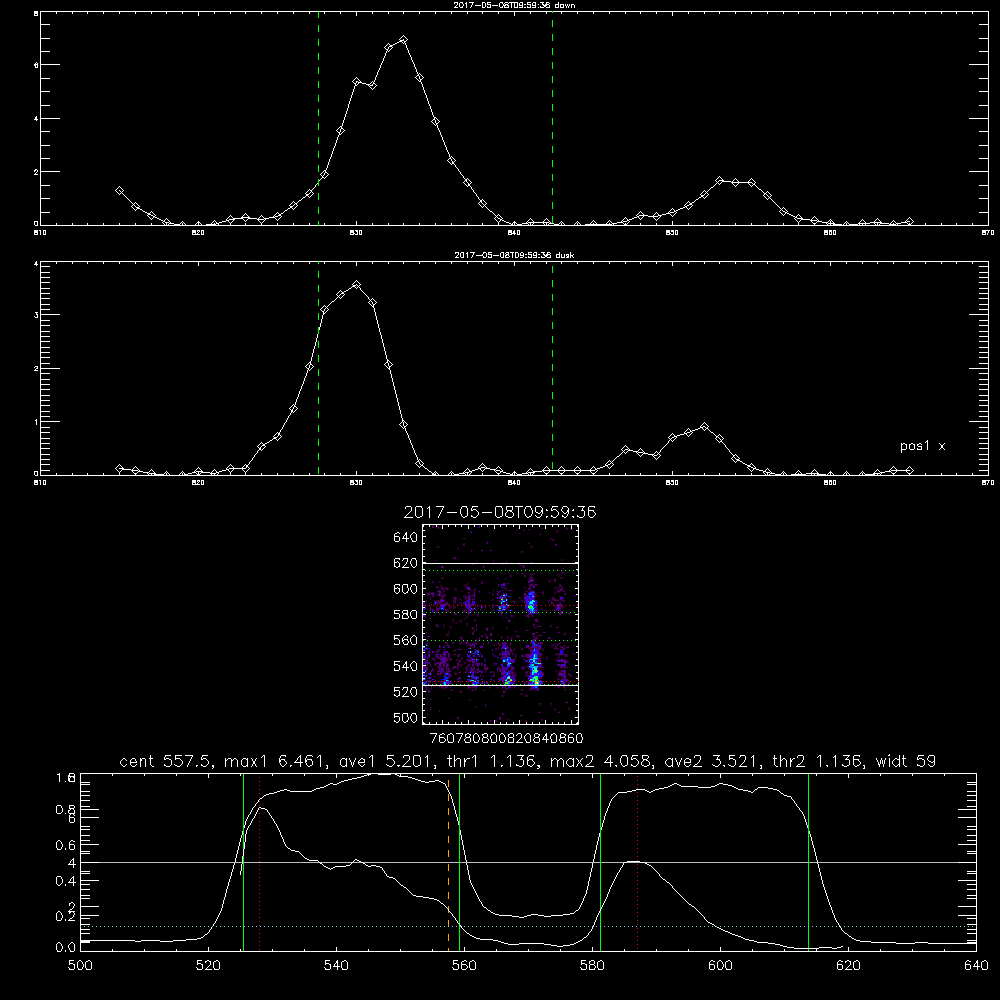Click the left green dashed line in dawn plot
Image resolution: width=1000 pixels, height=1000 pixels.
tap(318, 121)
